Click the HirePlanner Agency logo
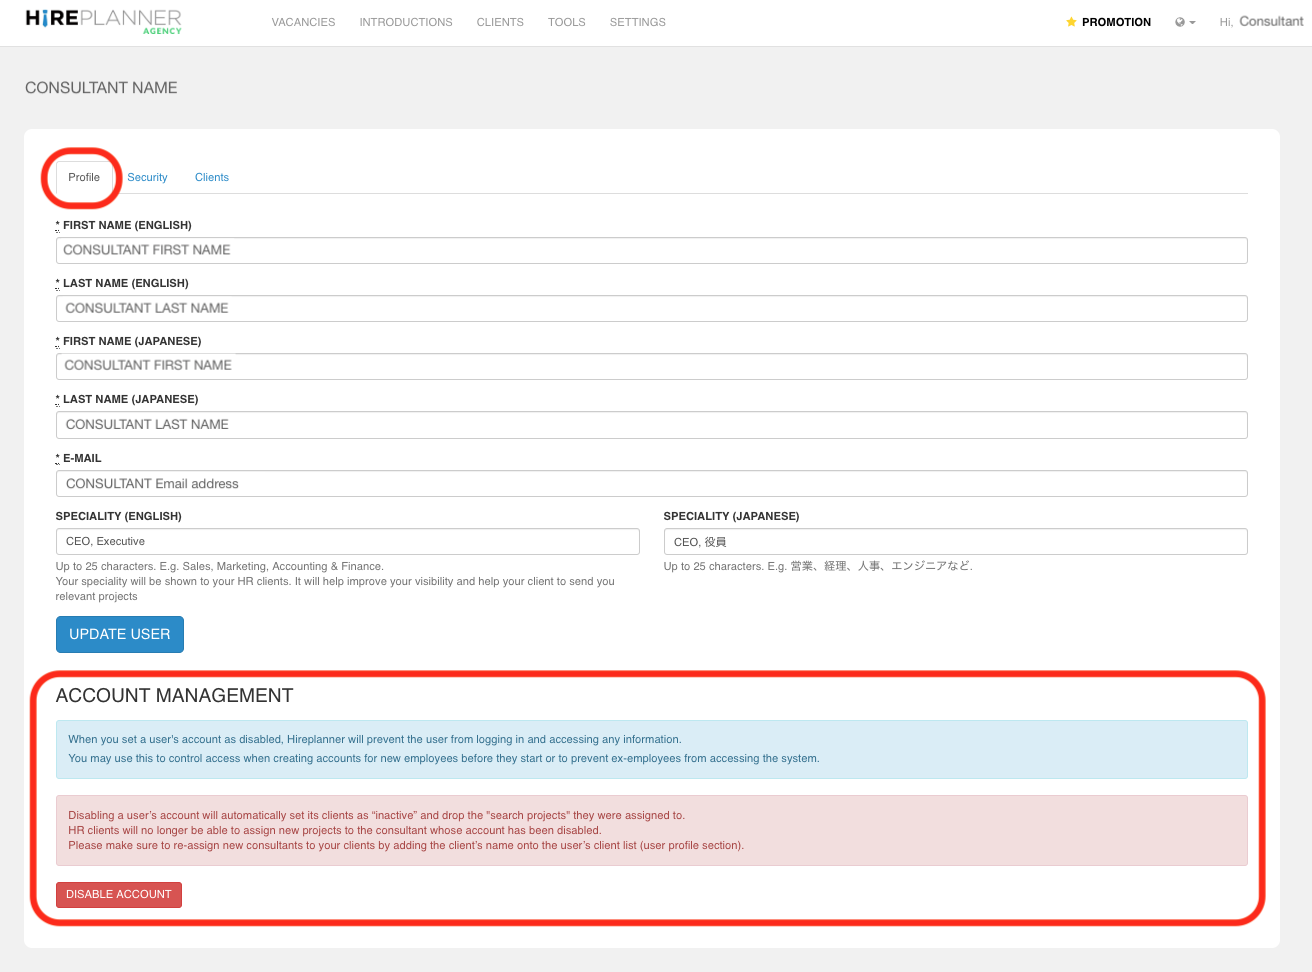The height and width of the screenshot is (972, 1312). tap(103, 21)
